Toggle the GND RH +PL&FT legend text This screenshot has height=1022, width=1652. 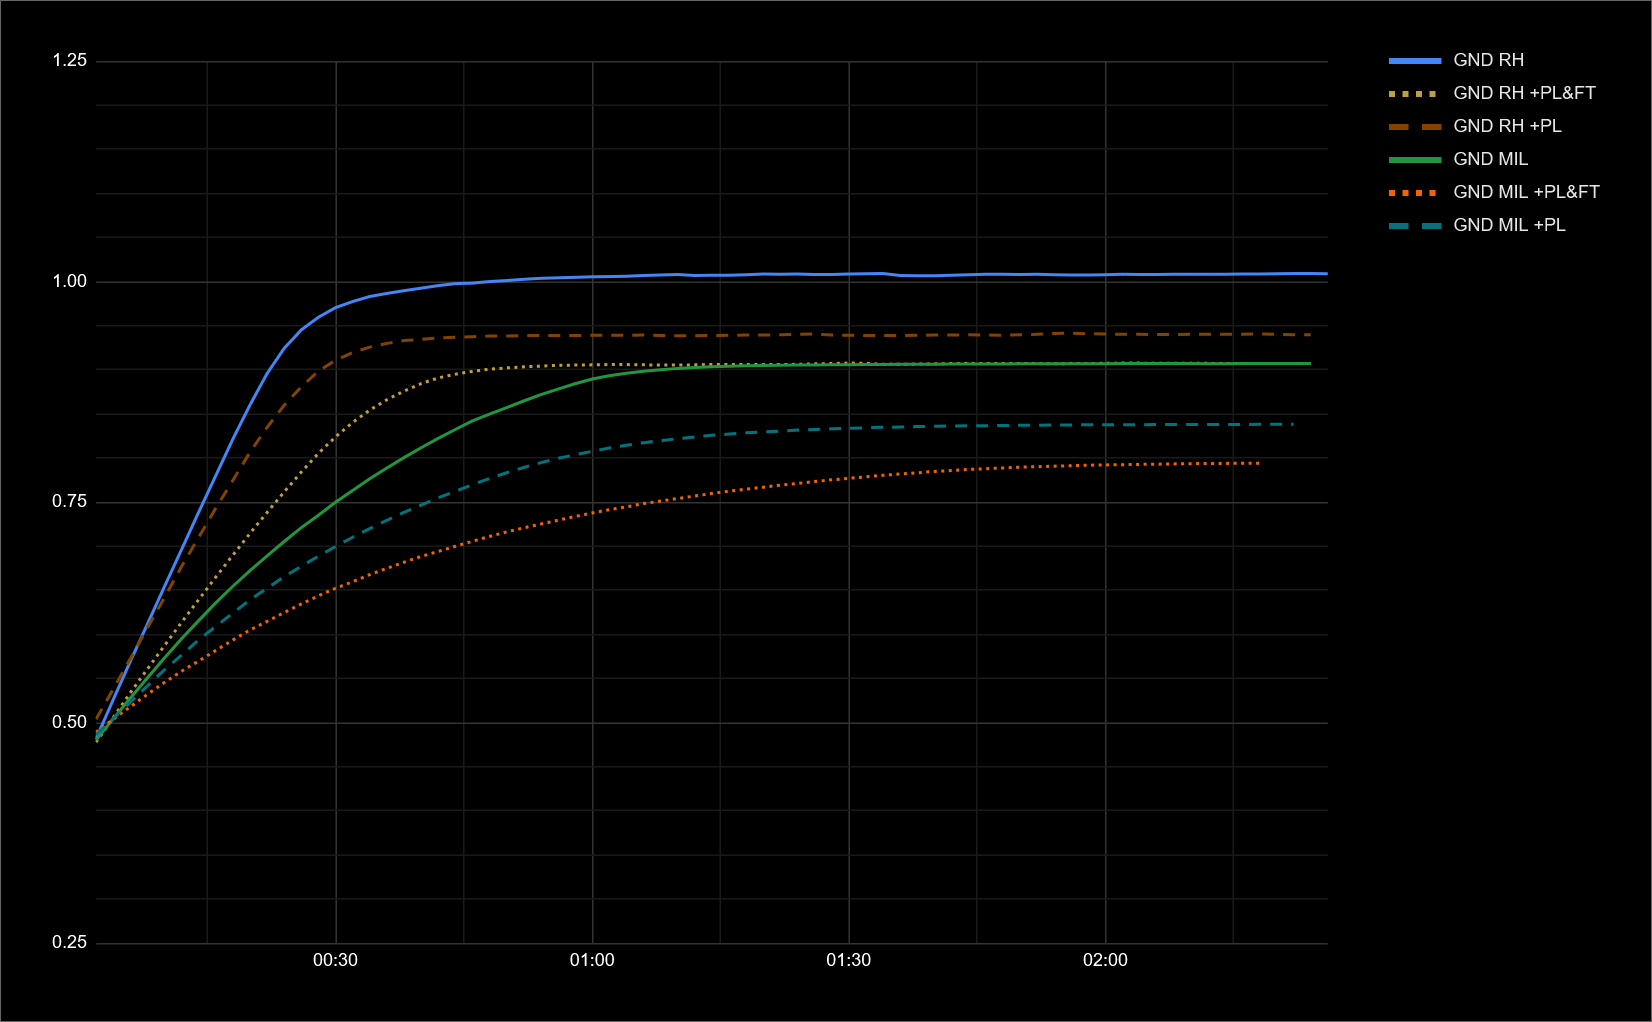pyautogui.click(x=1524, y=93)
